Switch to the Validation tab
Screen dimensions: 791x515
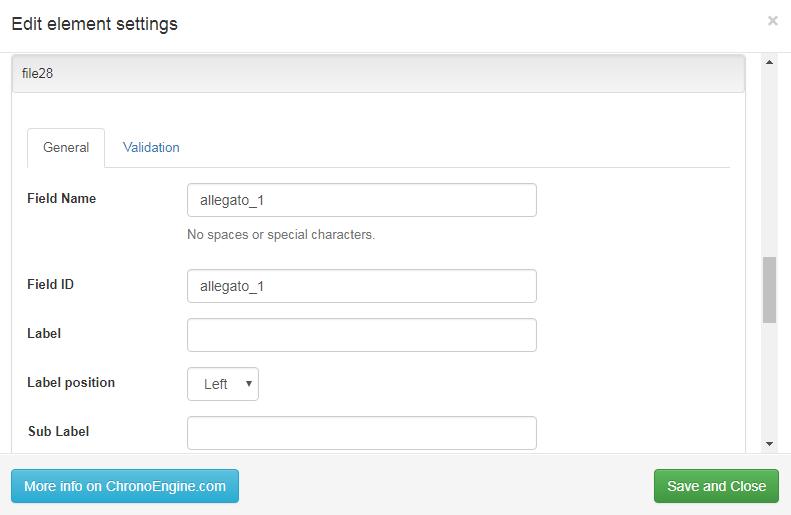tap(151, 147)
